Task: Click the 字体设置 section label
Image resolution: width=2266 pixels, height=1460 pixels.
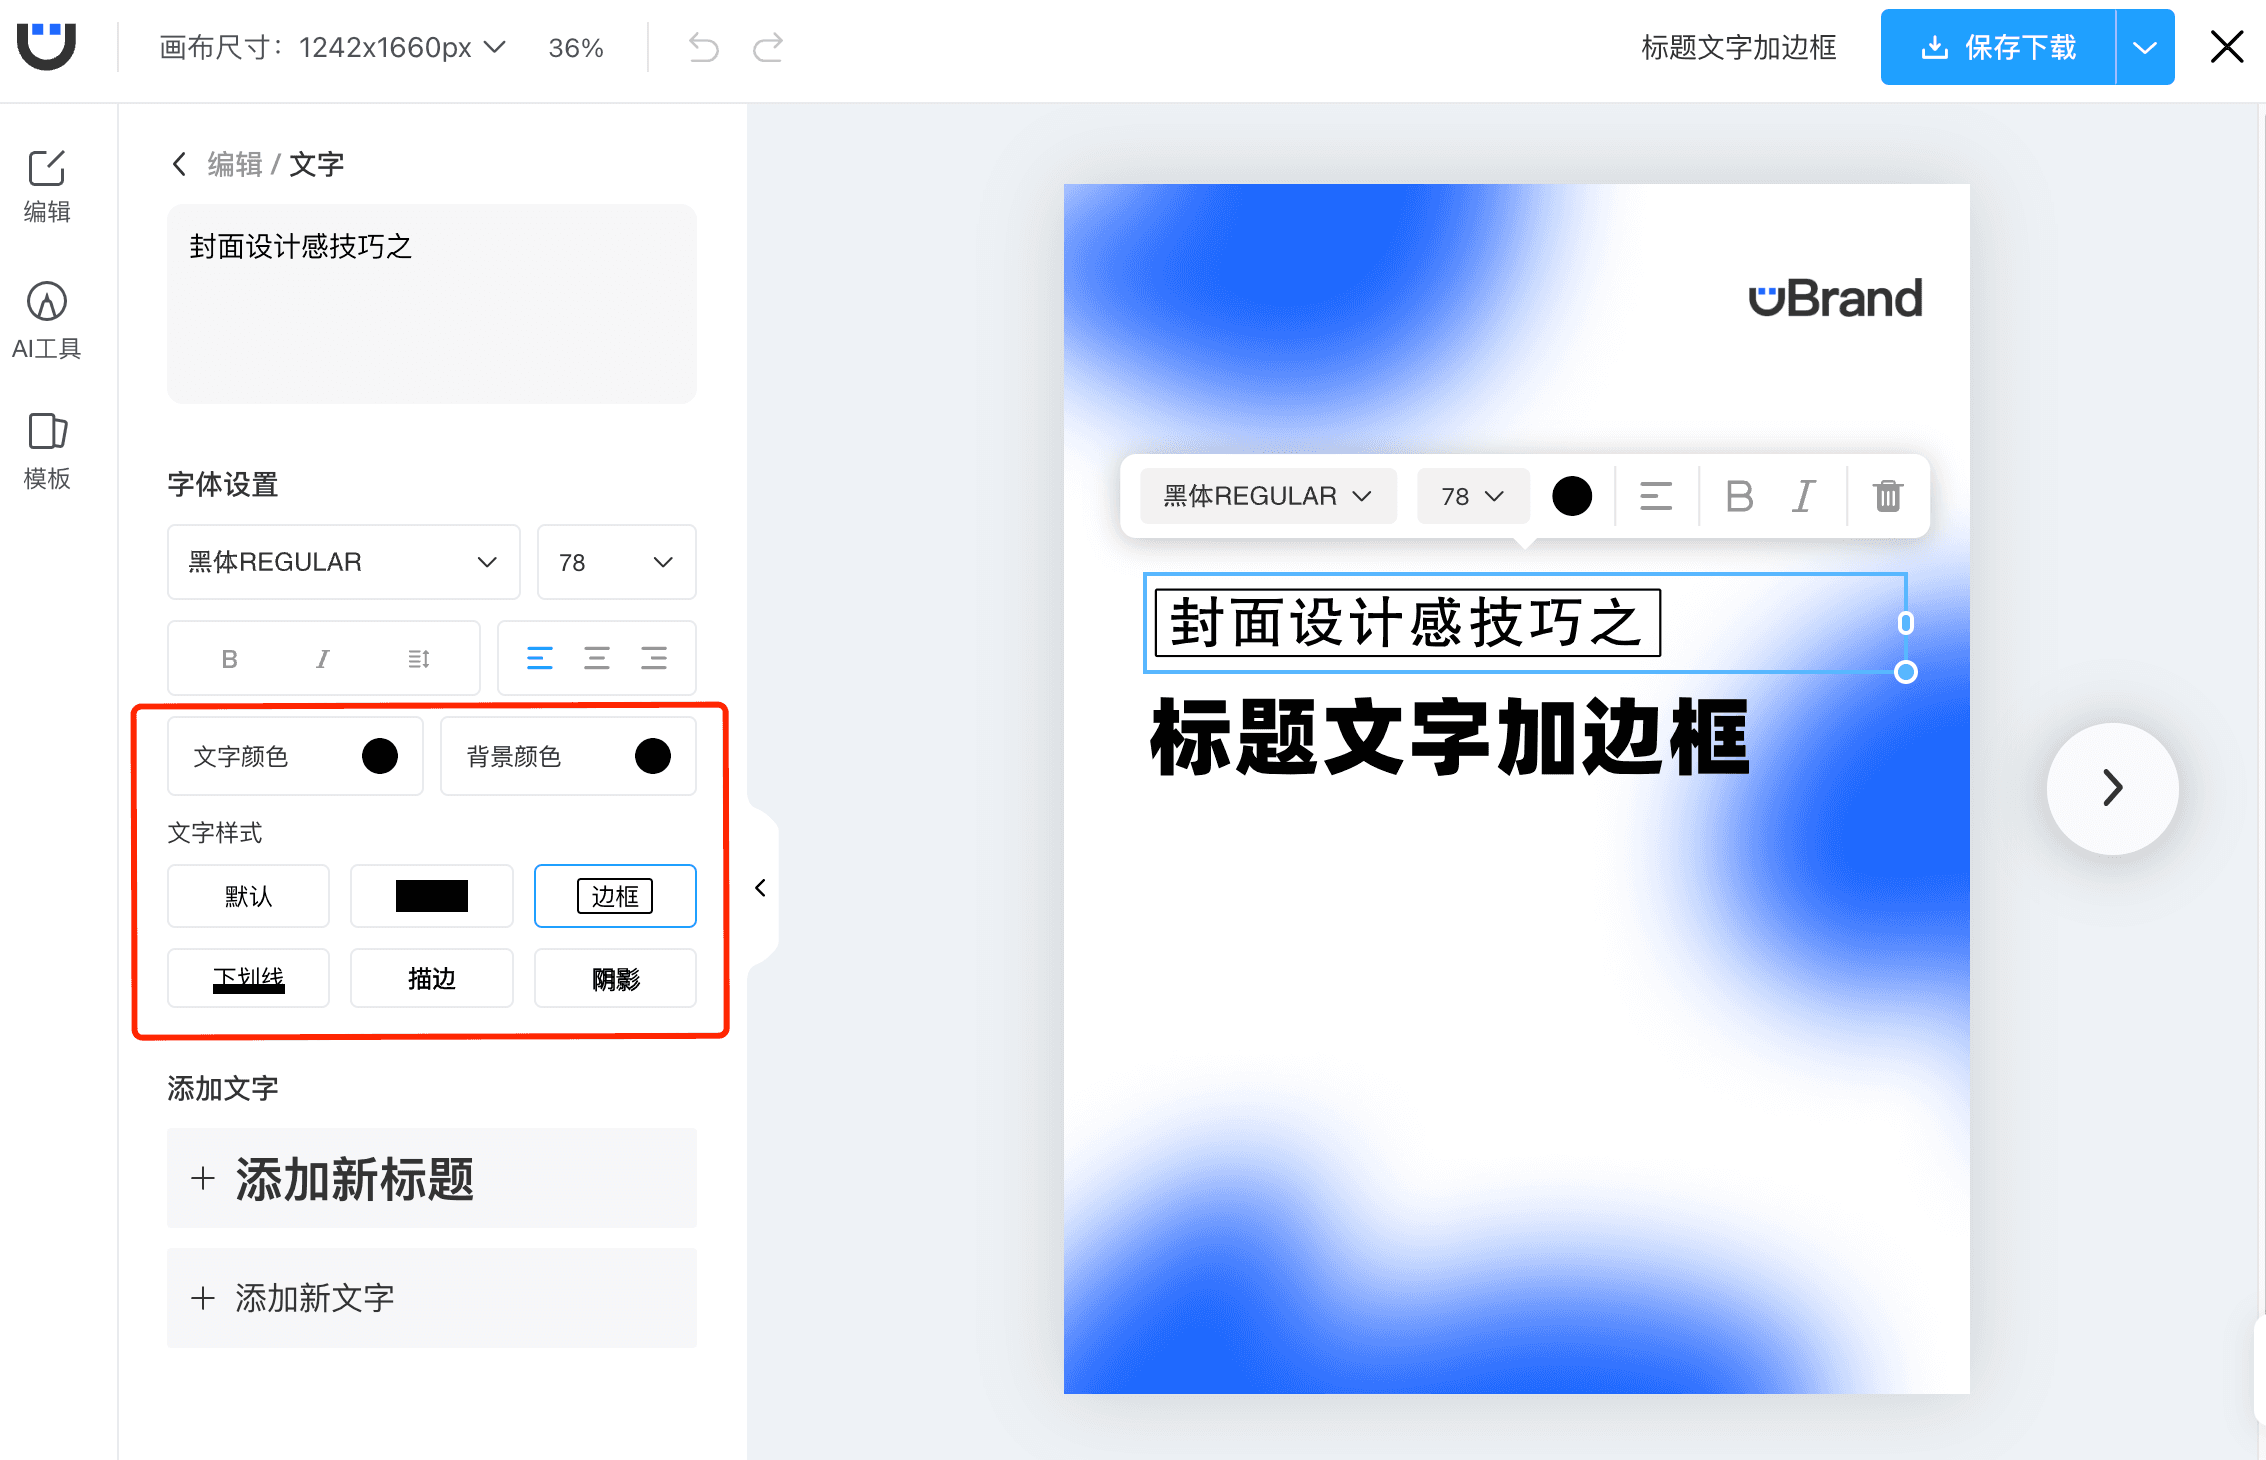Action: (223, 485)
